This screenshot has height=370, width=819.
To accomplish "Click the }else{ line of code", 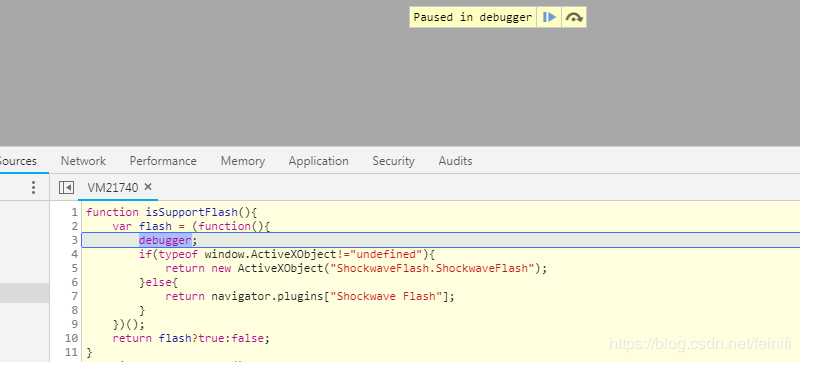I will point(158,282).
